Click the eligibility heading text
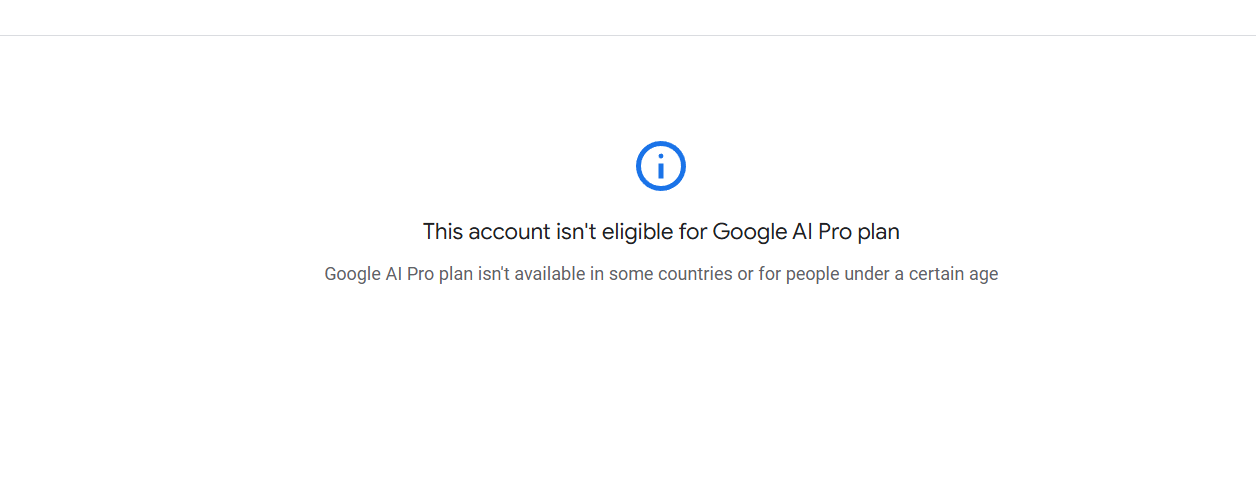The width and height of the screenshot is (1256, 492). coord(661,232)
